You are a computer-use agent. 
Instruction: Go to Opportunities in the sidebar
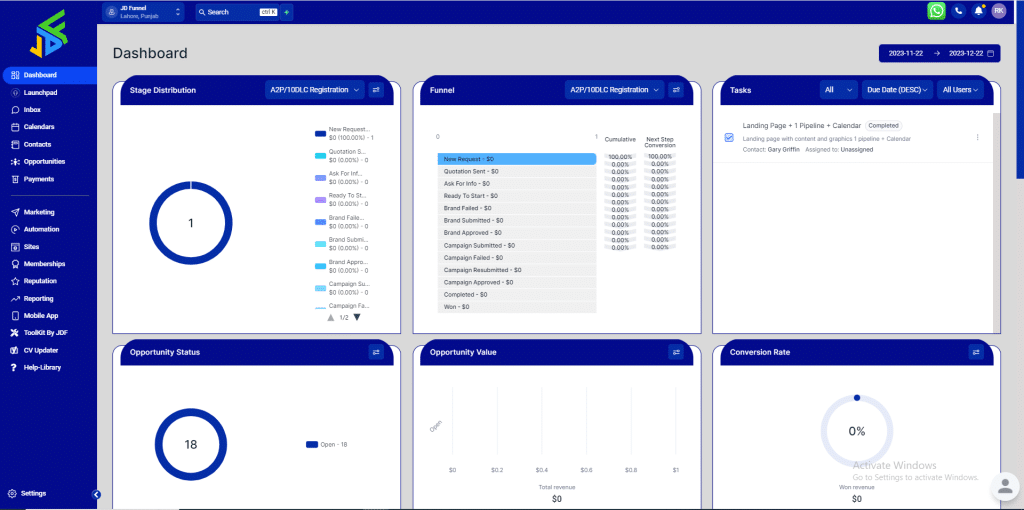pos(44,162)
